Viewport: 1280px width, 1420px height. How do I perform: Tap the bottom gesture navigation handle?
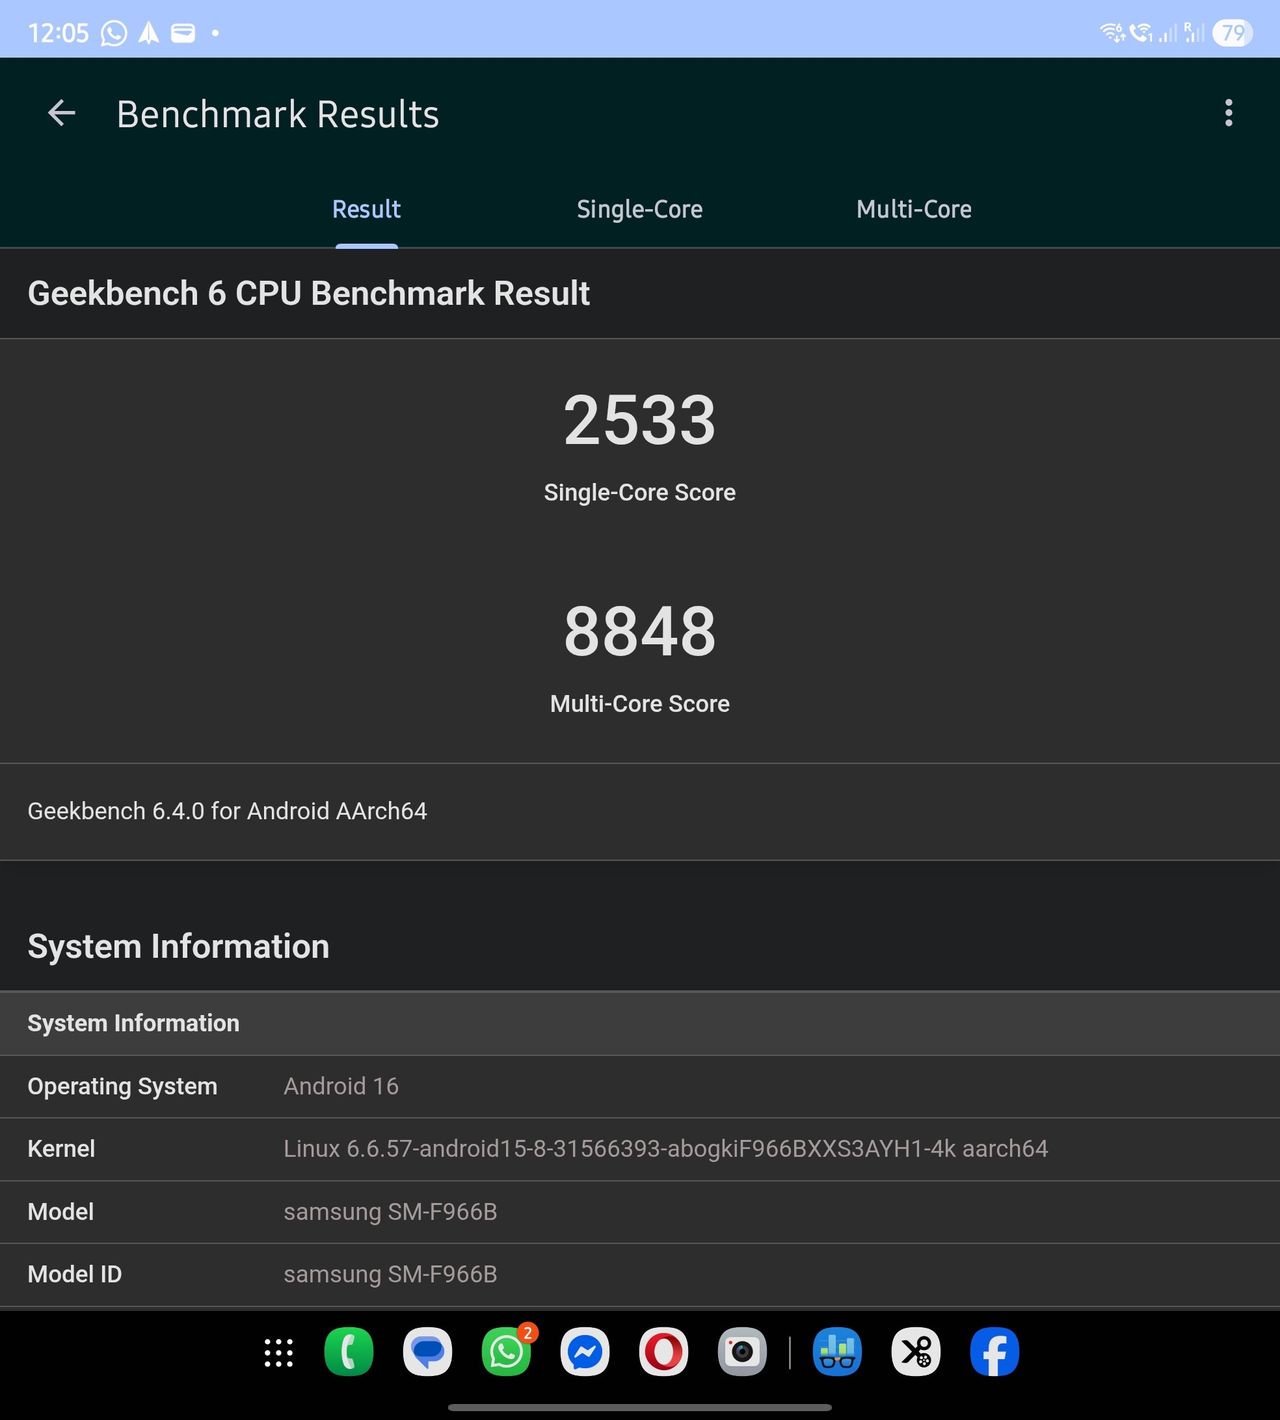(x=640, y=1407)
